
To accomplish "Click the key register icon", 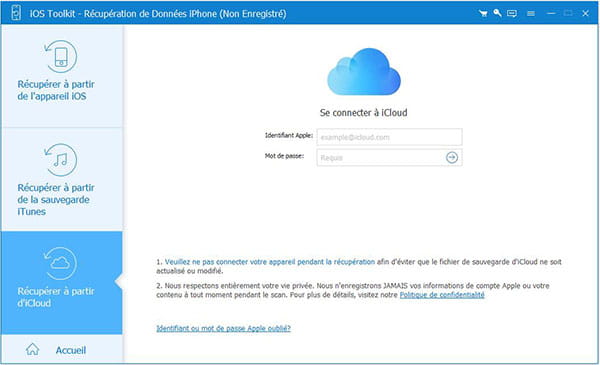I will click(497, 13).
